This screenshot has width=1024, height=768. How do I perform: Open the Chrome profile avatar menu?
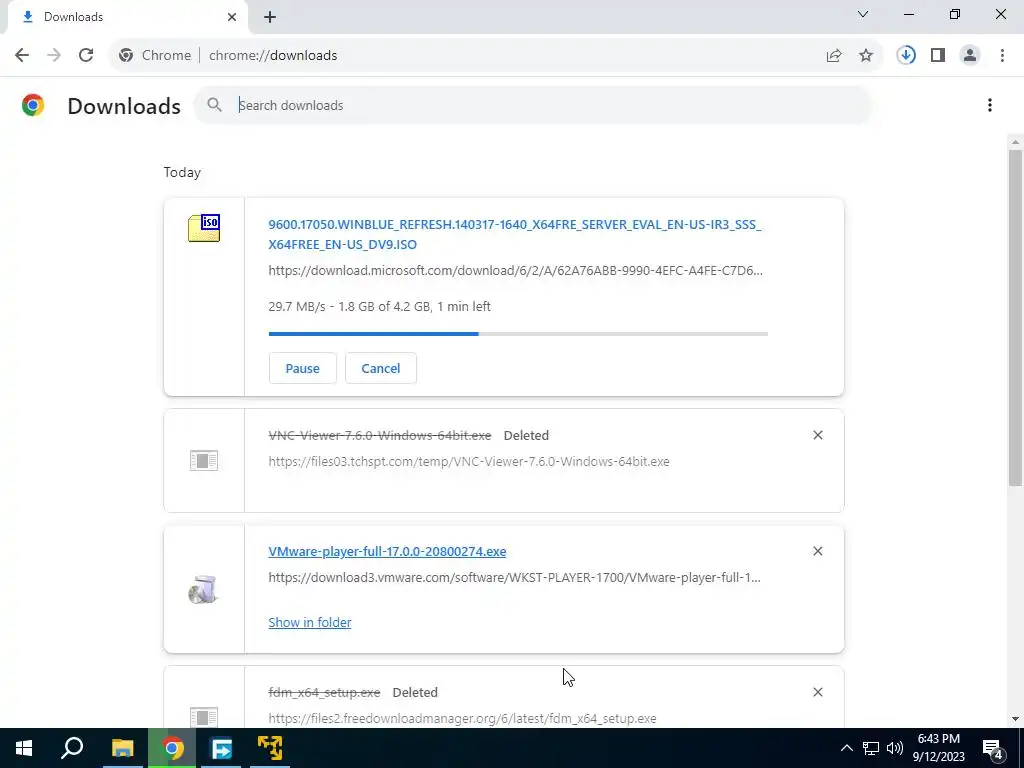click(x=970, y=56)
